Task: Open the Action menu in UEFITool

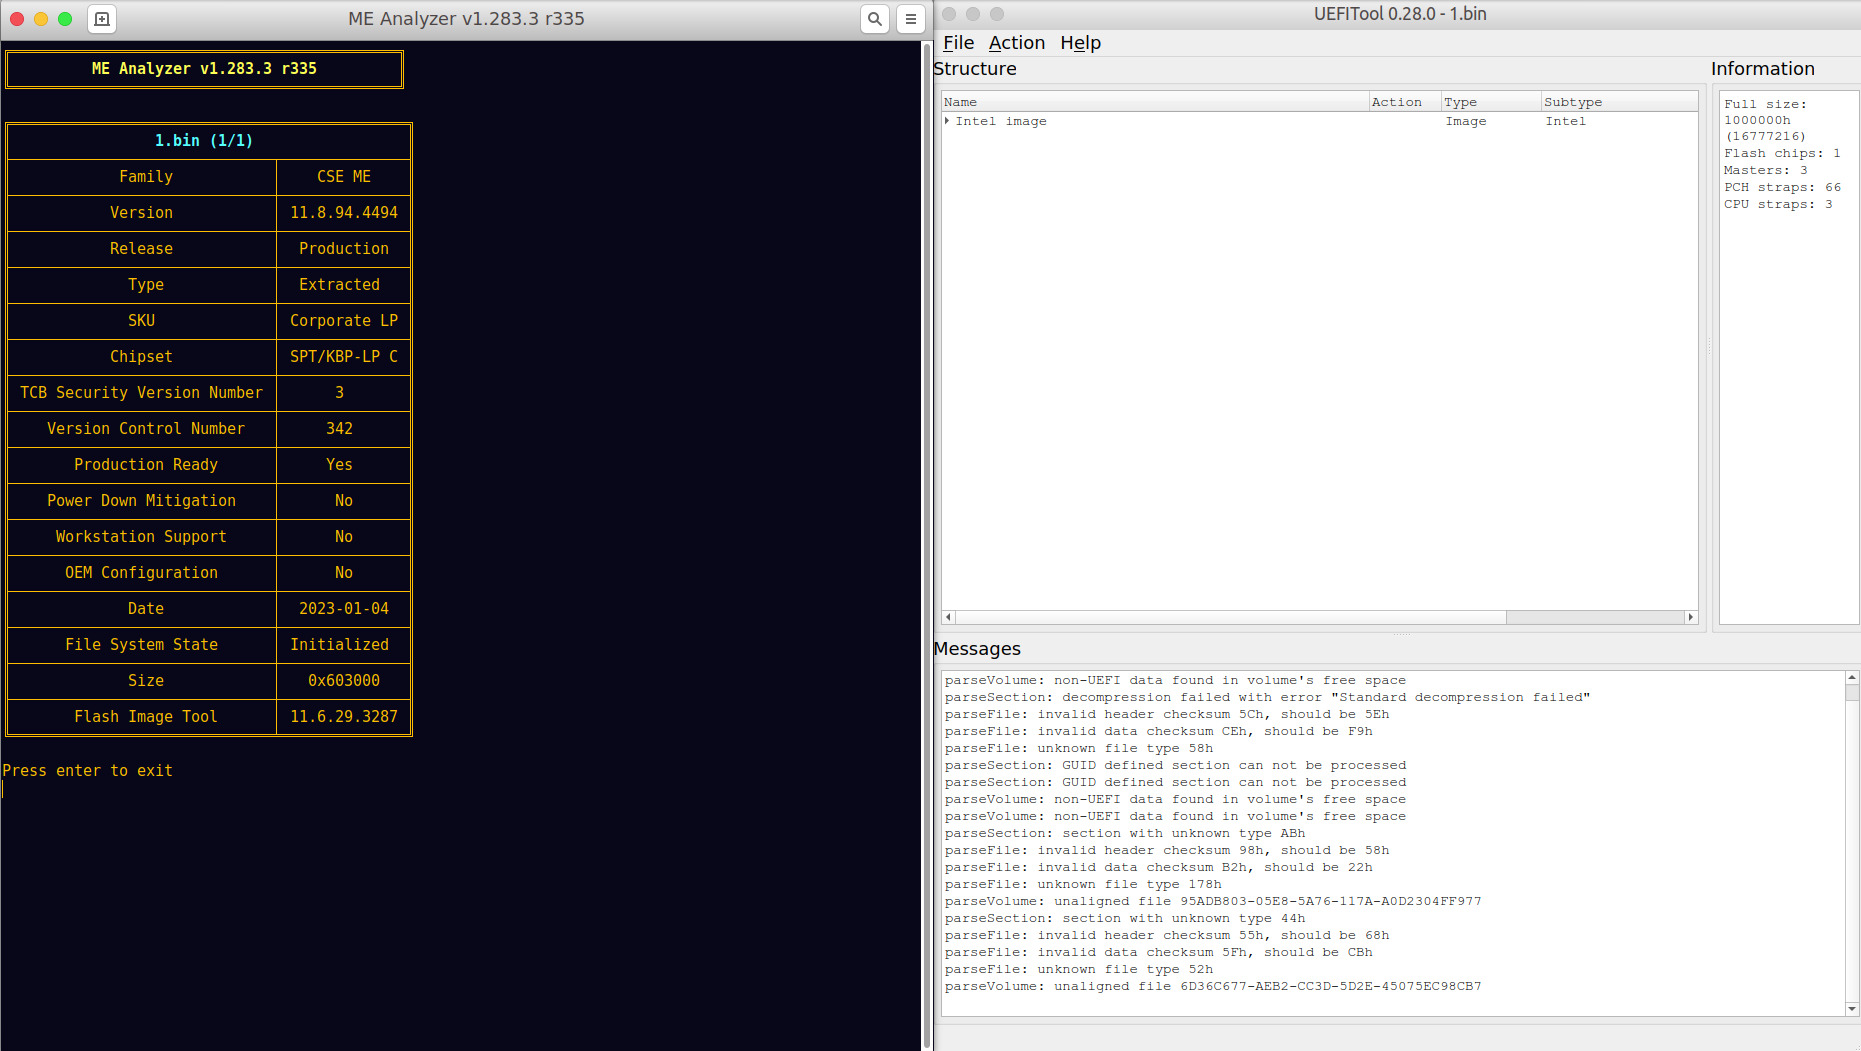Action: [x=1017, y=43]
